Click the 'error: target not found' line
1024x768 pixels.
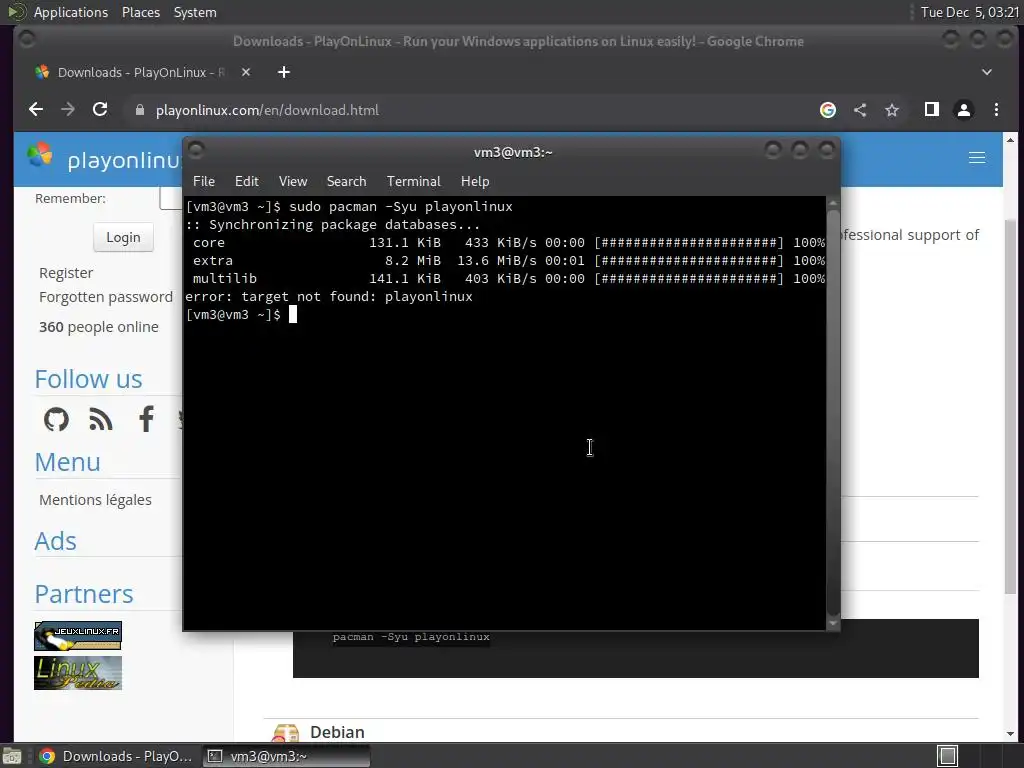point(329,296)
